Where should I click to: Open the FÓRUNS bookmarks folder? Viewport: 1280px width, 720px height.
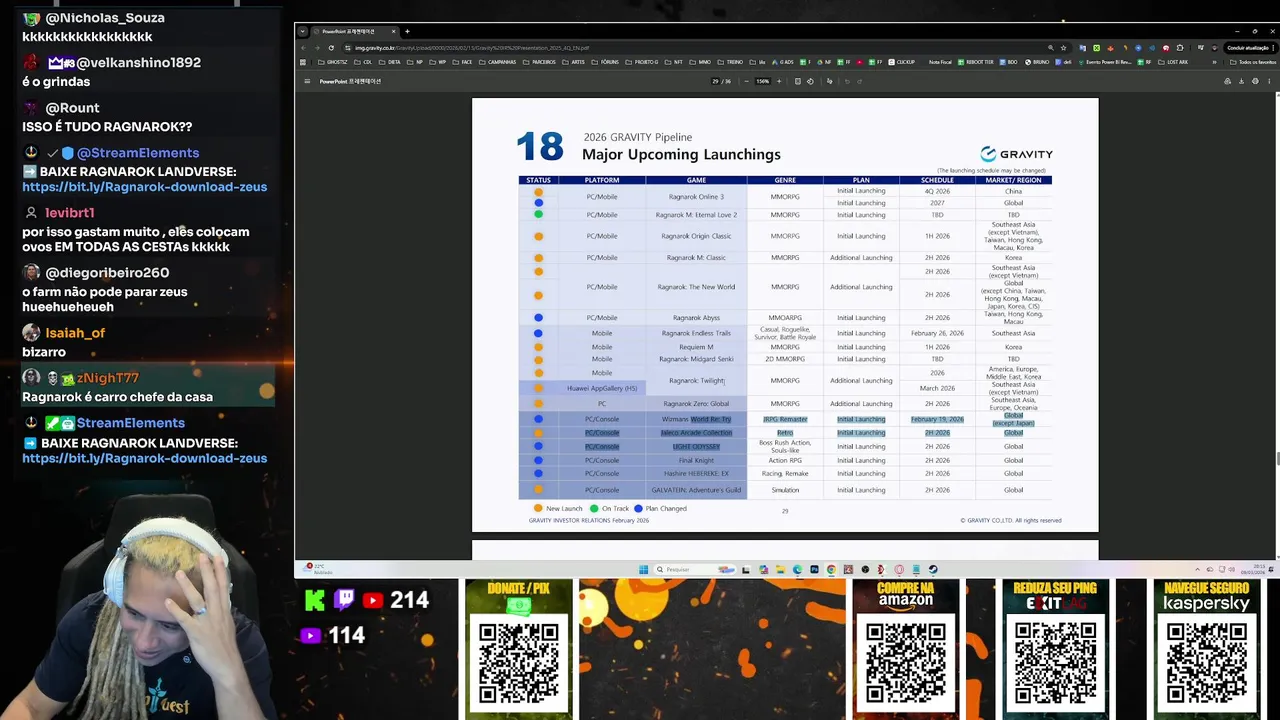pyautogui.click(x=605, y=62)
